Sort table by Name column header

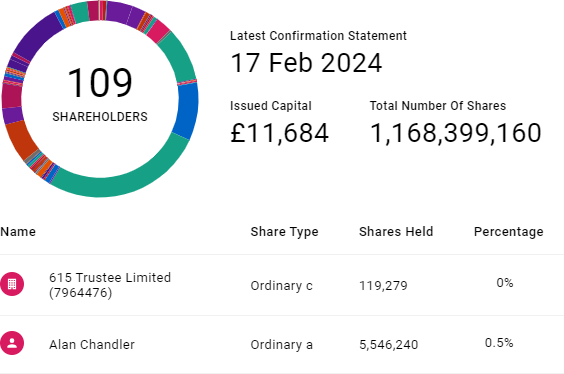(x=18, y=232)
